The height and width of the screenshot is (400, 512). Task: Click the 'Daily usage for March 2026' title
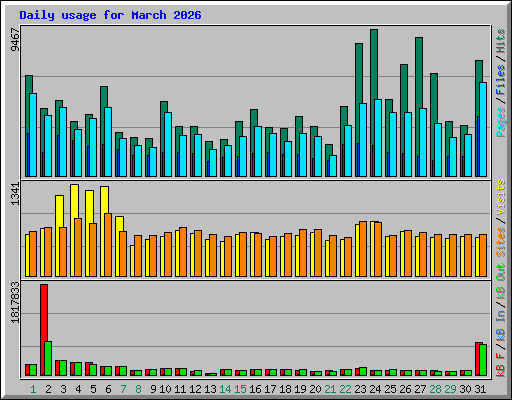(x=110, y=15)
